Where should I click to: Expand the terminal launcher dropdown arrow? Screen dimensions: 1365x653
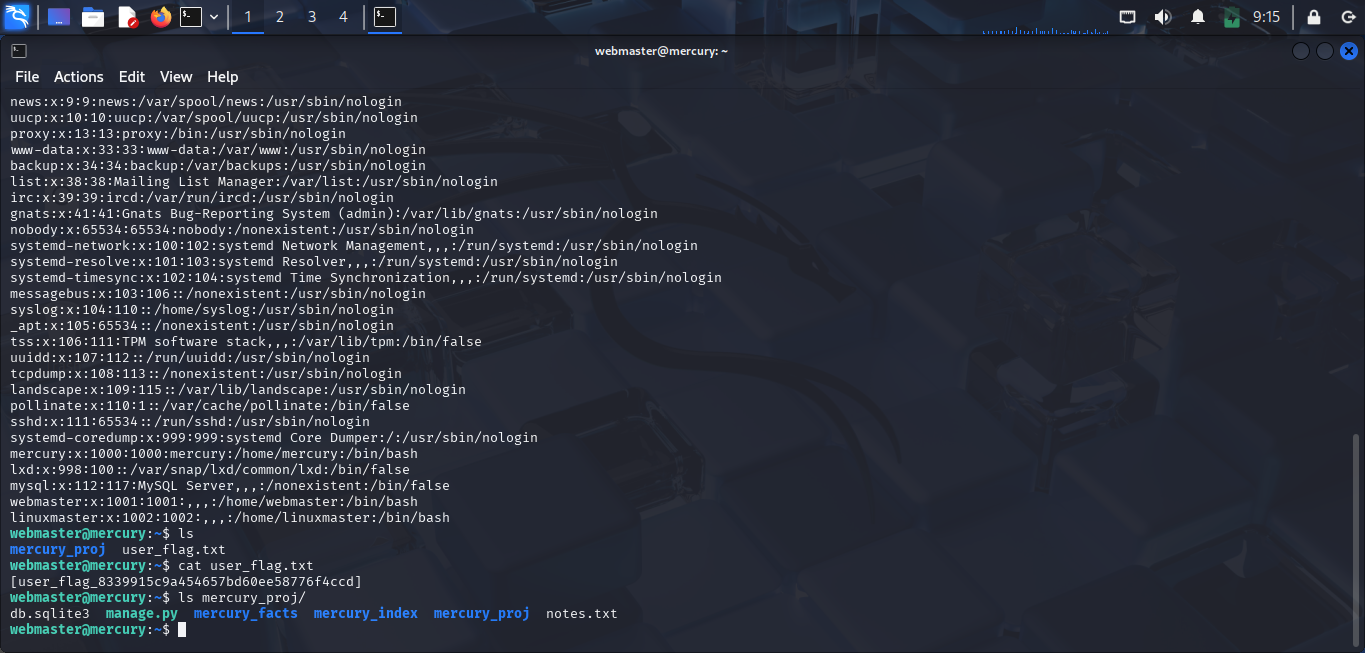pyautogui.click(x=214, y=17)
